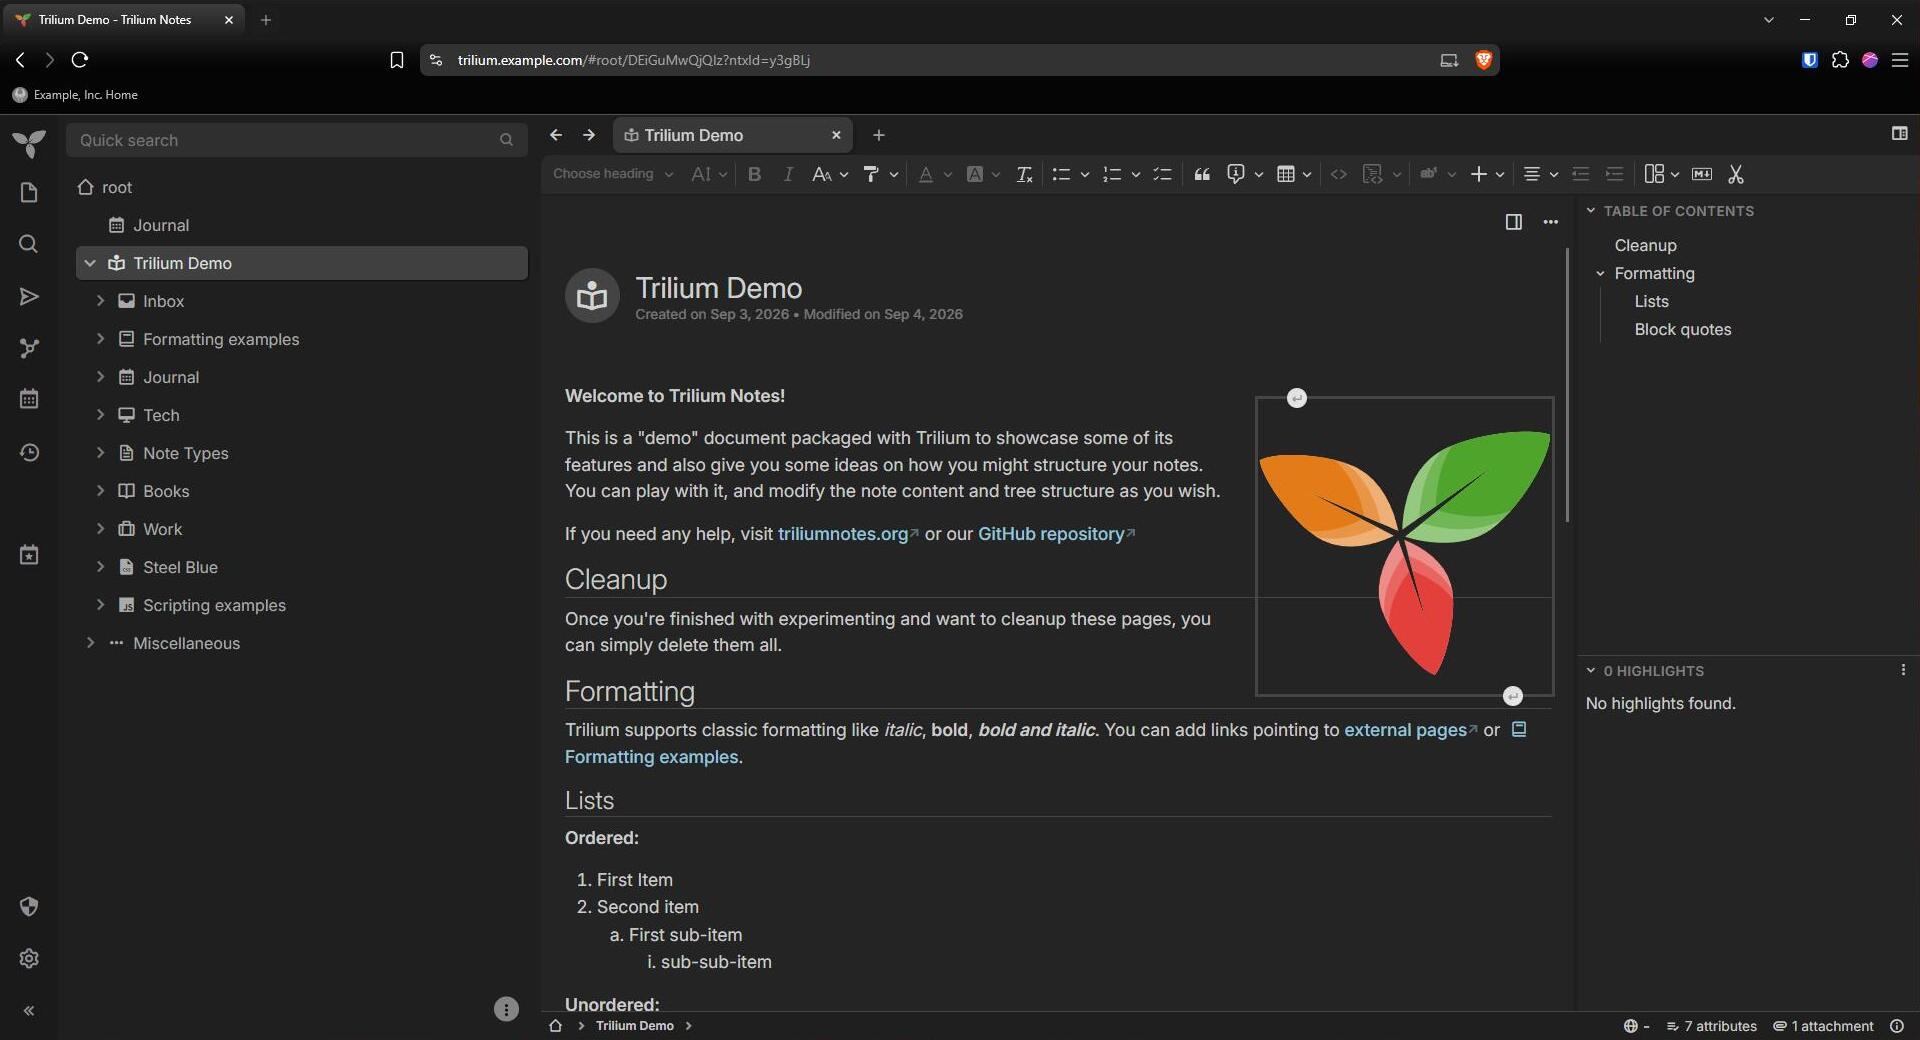Click the scissors cut-to-note icon

[x=1736, y=174]
